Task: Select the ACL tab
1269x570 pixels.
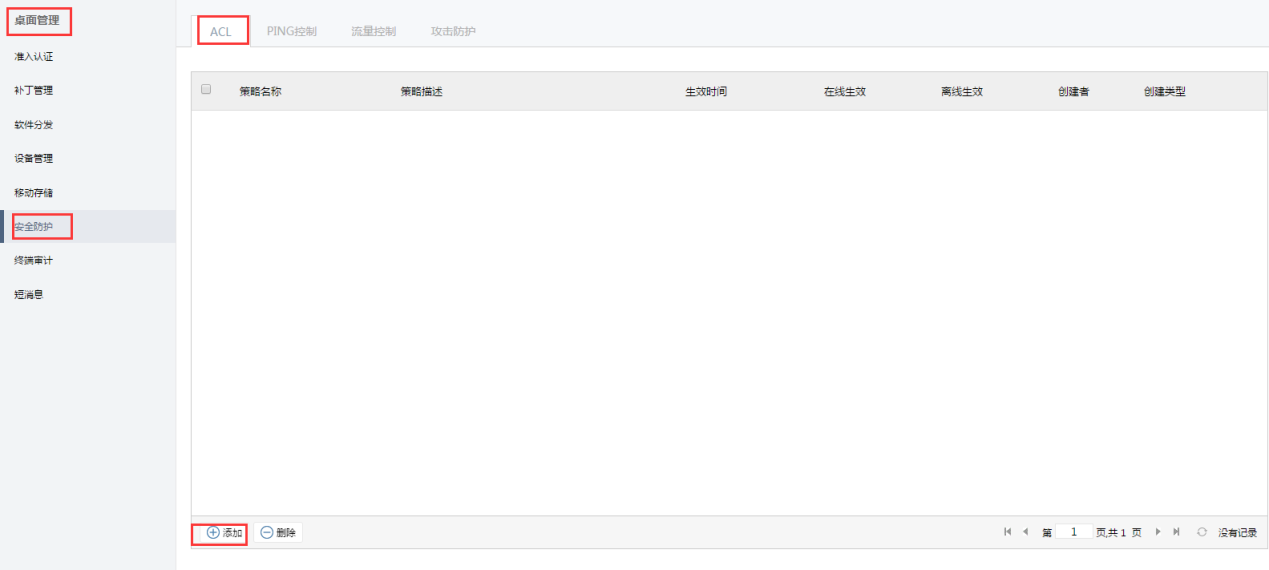Action: (x=221, y=31)
